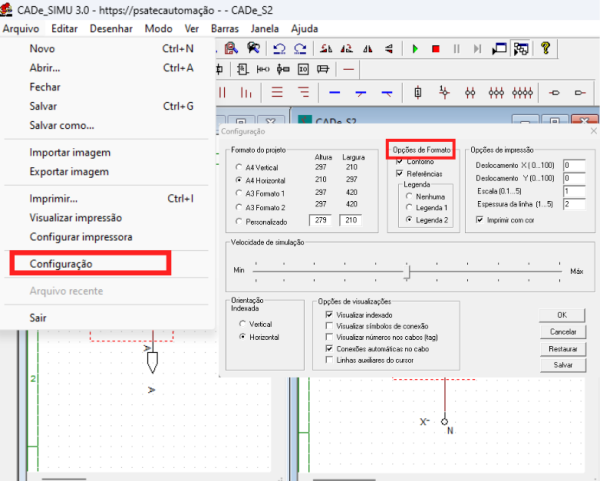Click the undo arrow icon
Viewport: 600px width, 481px height.
[279, 49]
